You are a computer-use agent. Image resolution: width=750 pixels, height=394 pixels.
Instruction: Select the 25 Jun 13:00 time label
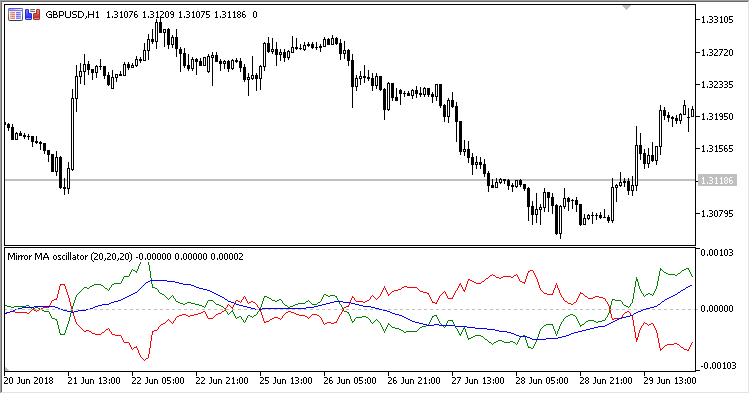(x=286, y=381)
